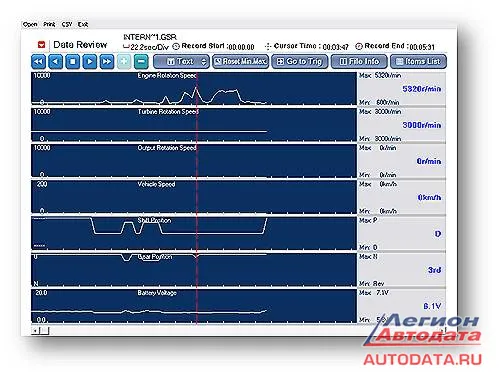Image resolution: width=499 pixels, height=378 pixels.
Task: Click the Turbine Rotation Speed graph
Action: [x=194, y=125]
